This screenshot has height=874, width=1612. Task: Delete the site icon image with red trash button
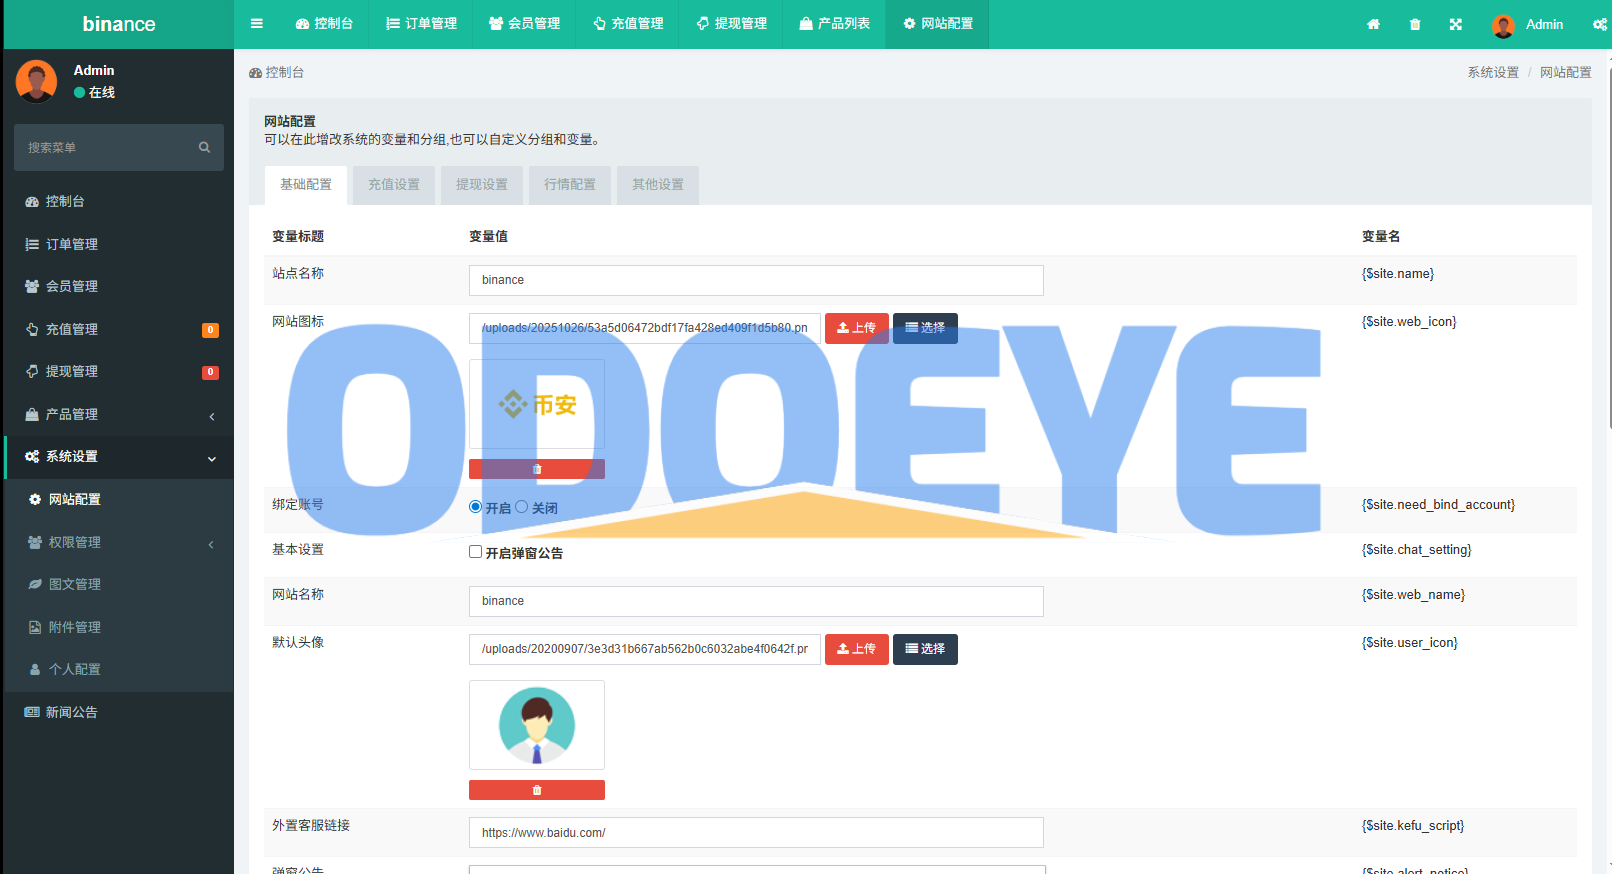click(537, 469)
